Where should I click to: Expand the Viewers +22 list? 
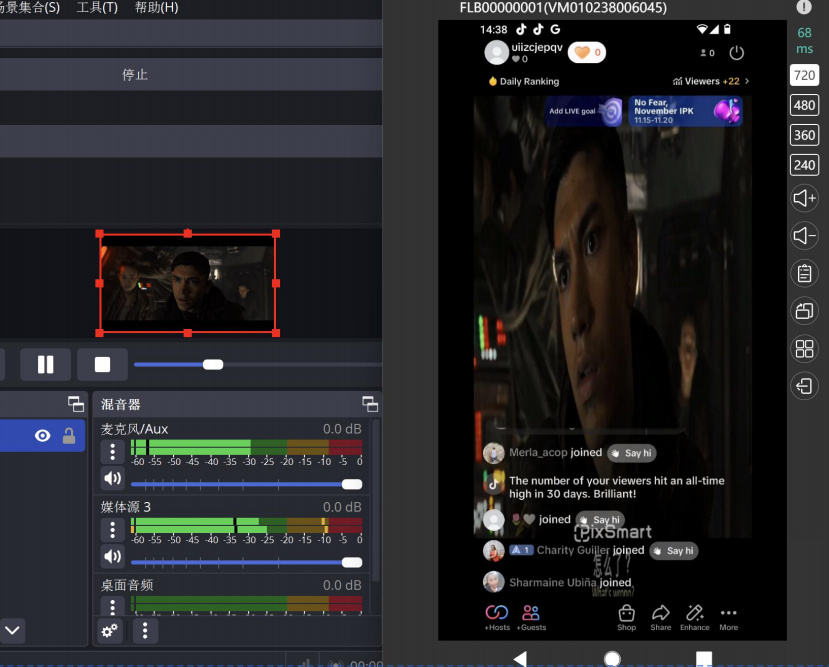coord(711,81)
